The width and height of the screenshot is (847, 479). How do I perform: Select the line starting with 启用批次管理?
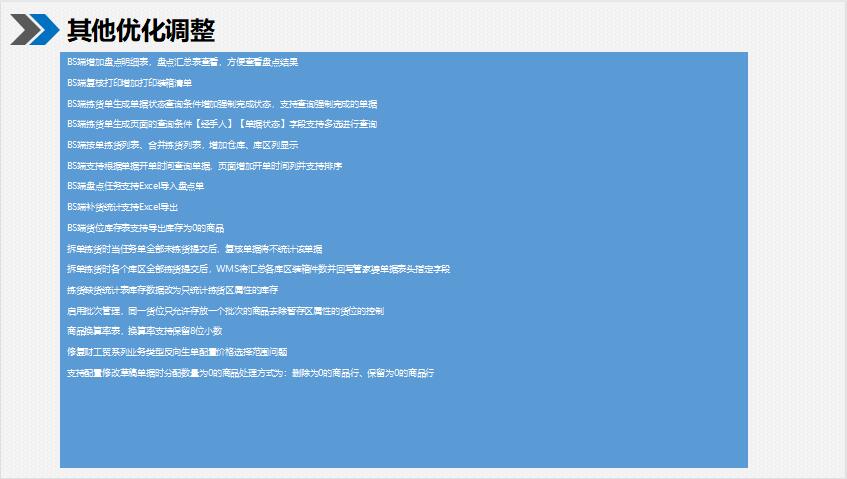pyautogui.click(x=226, y=311)
